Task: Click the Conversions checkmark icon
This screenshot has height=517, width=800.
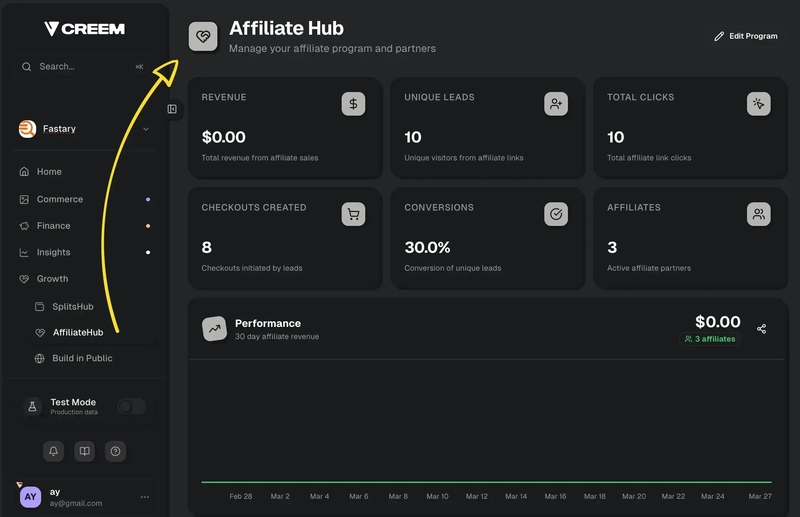Action: click(x=556, y=214)
